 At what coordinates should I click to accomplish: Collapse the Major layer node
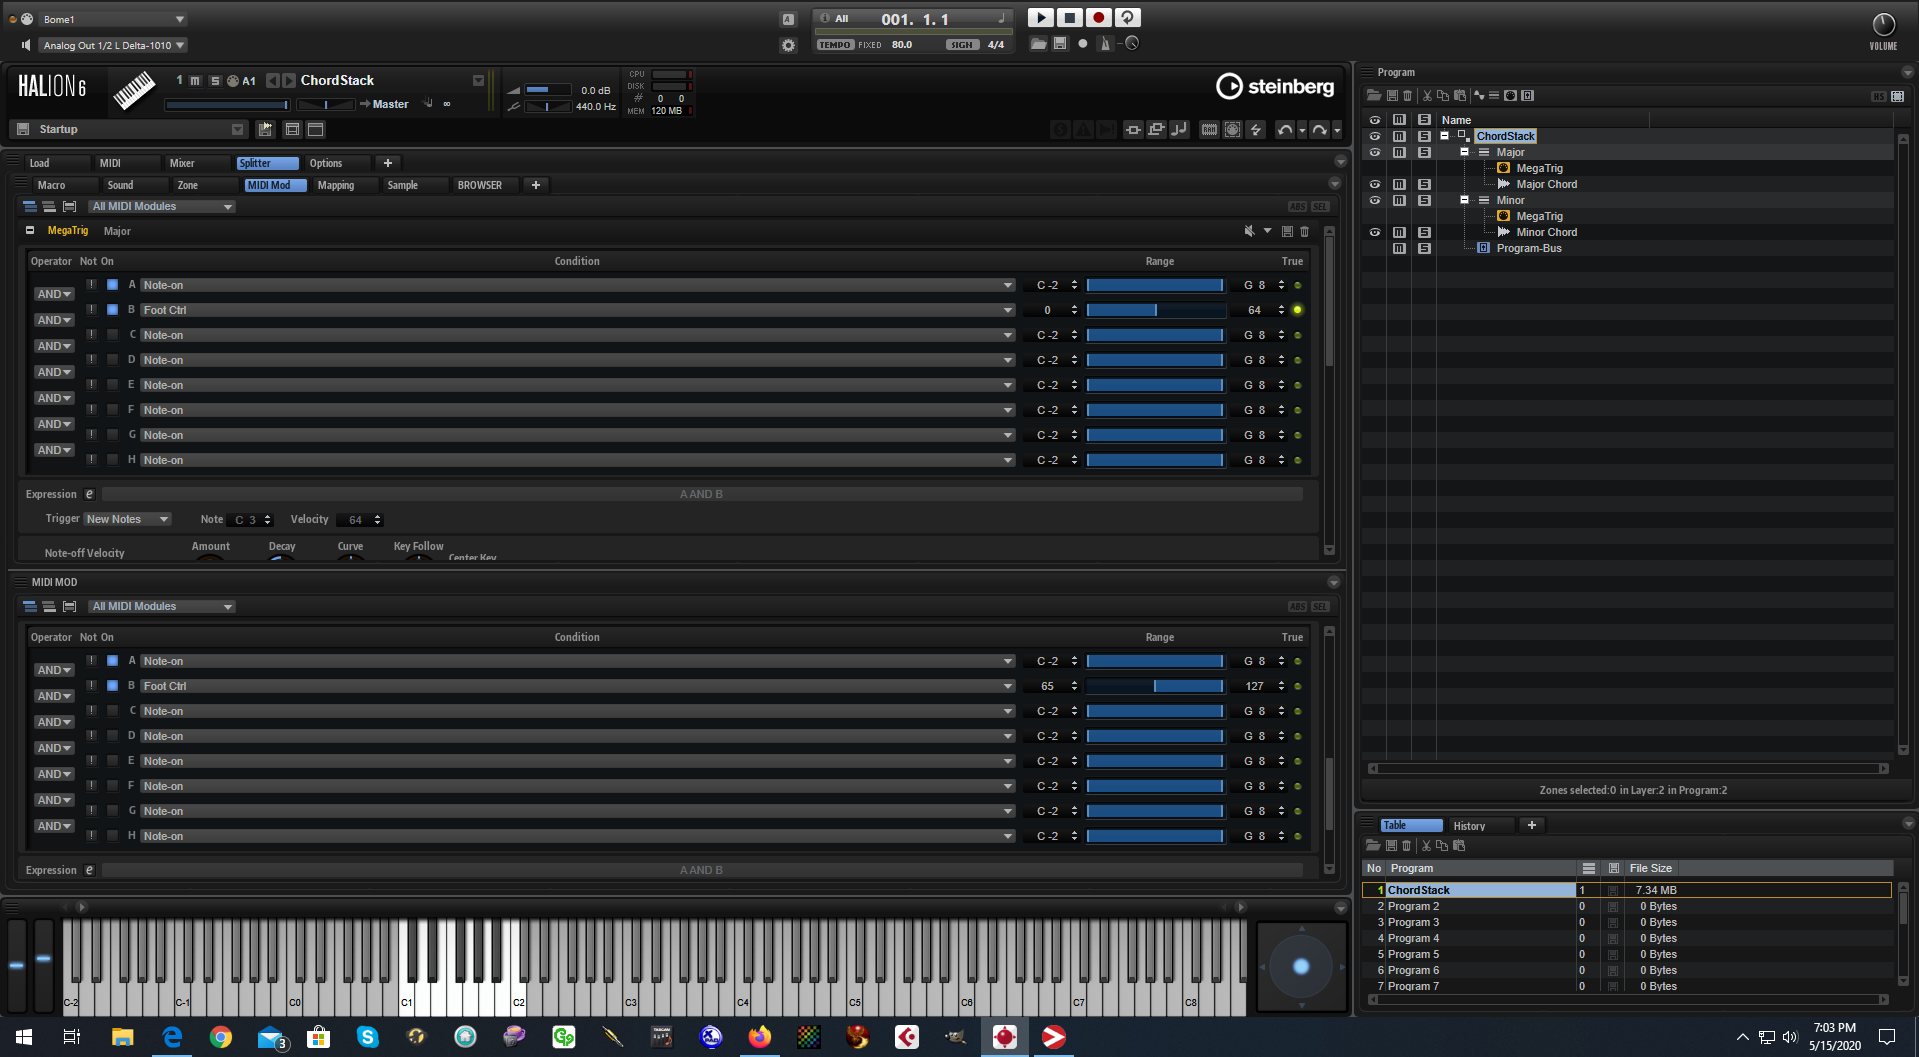pyautogui.click(x=1464, y=152)
